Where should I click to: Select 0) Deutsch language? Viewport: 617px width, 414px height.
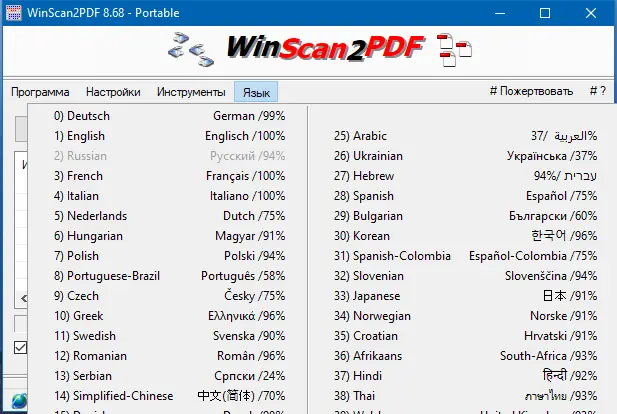(x=168, y=116)
